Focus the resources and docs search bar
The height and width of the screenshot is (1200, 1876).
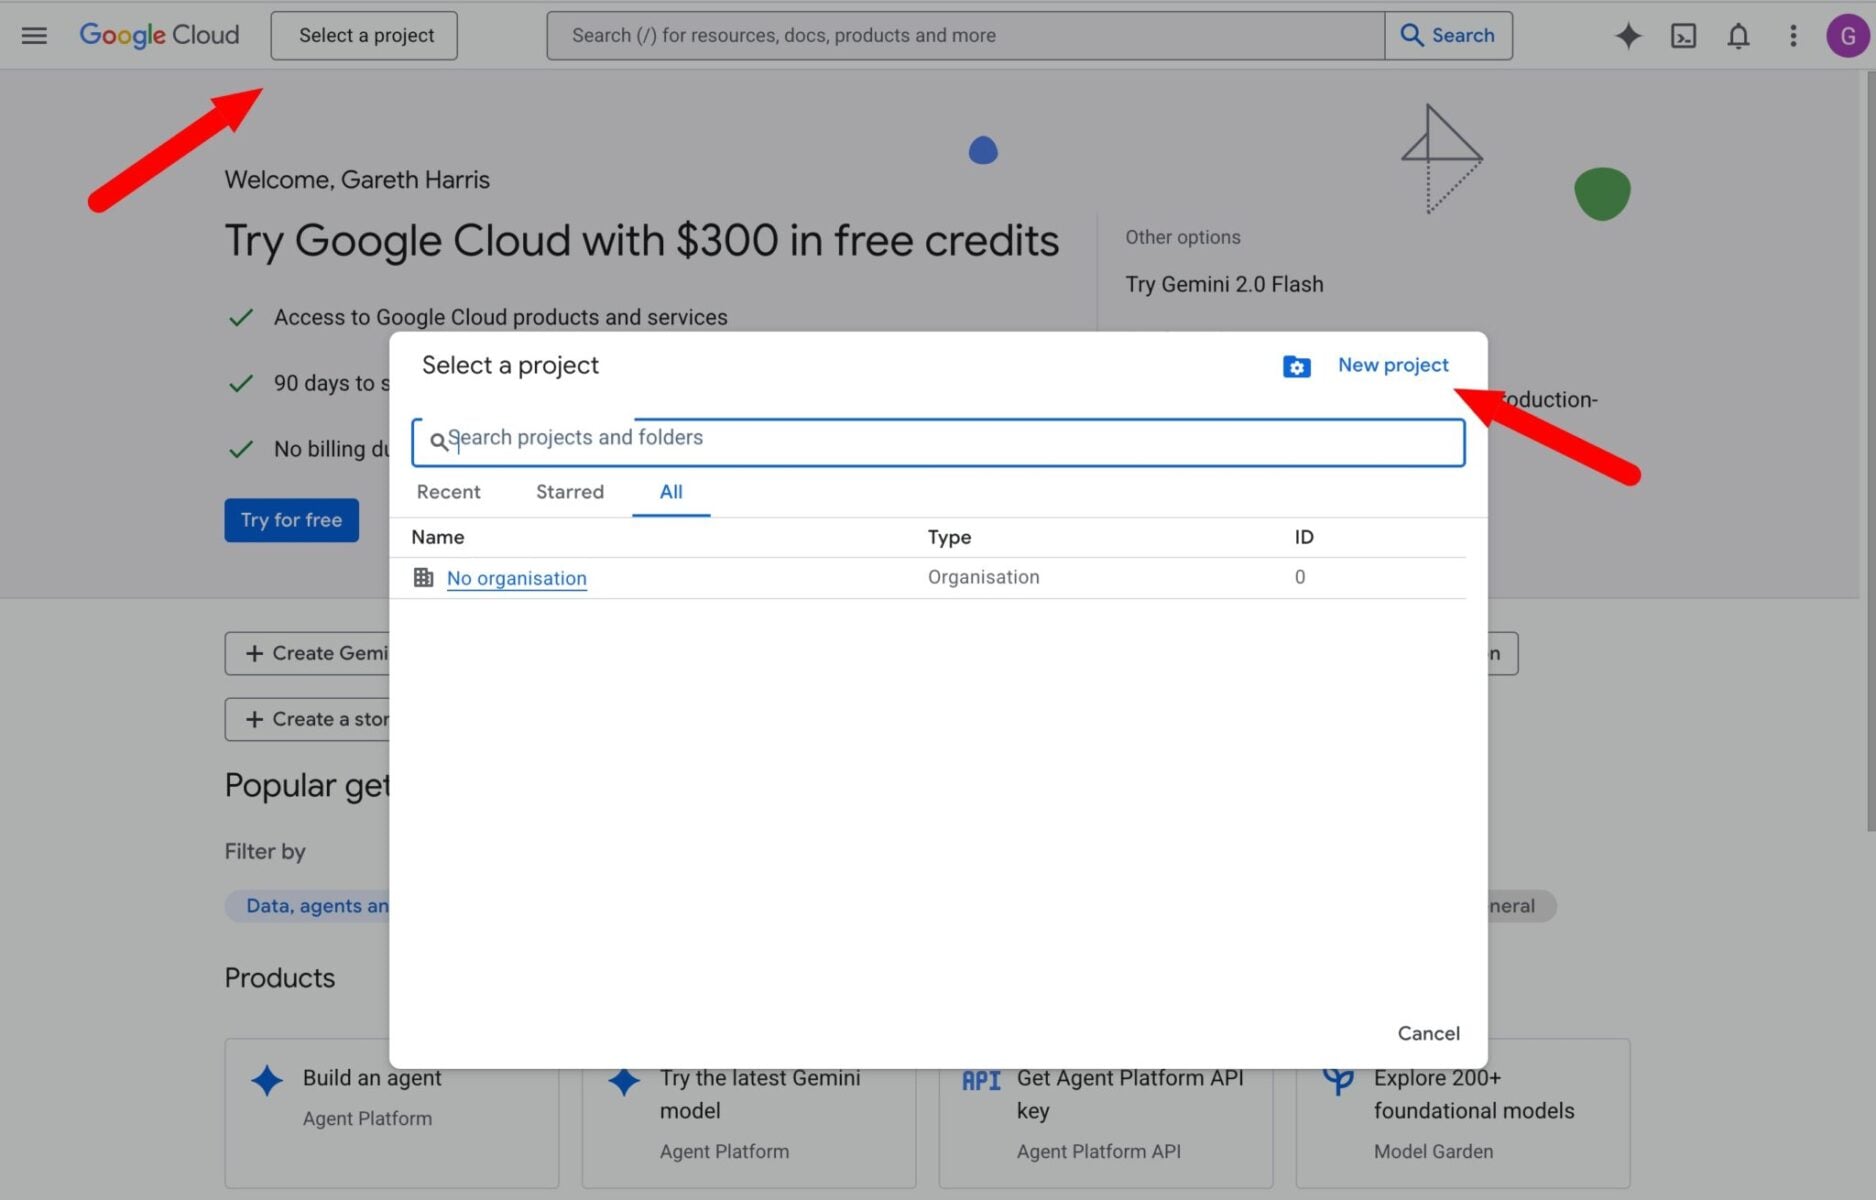pos(965,36)
